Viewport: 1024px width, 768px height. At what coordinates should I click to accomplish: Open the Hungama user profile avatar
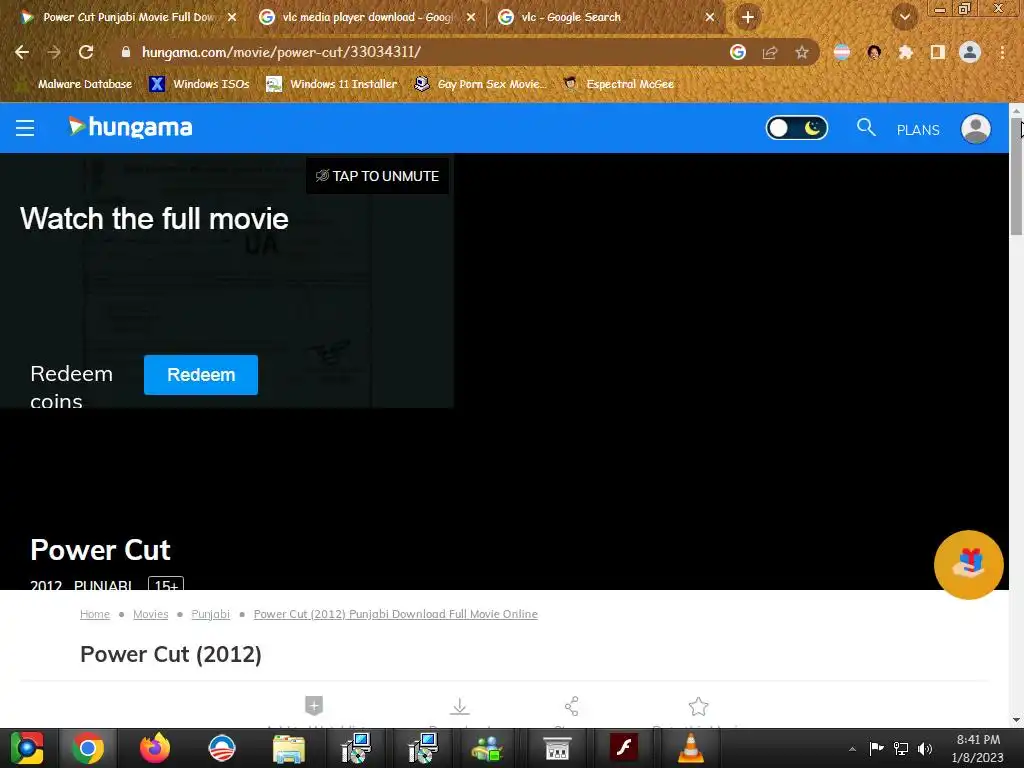[x=976, y=129]
